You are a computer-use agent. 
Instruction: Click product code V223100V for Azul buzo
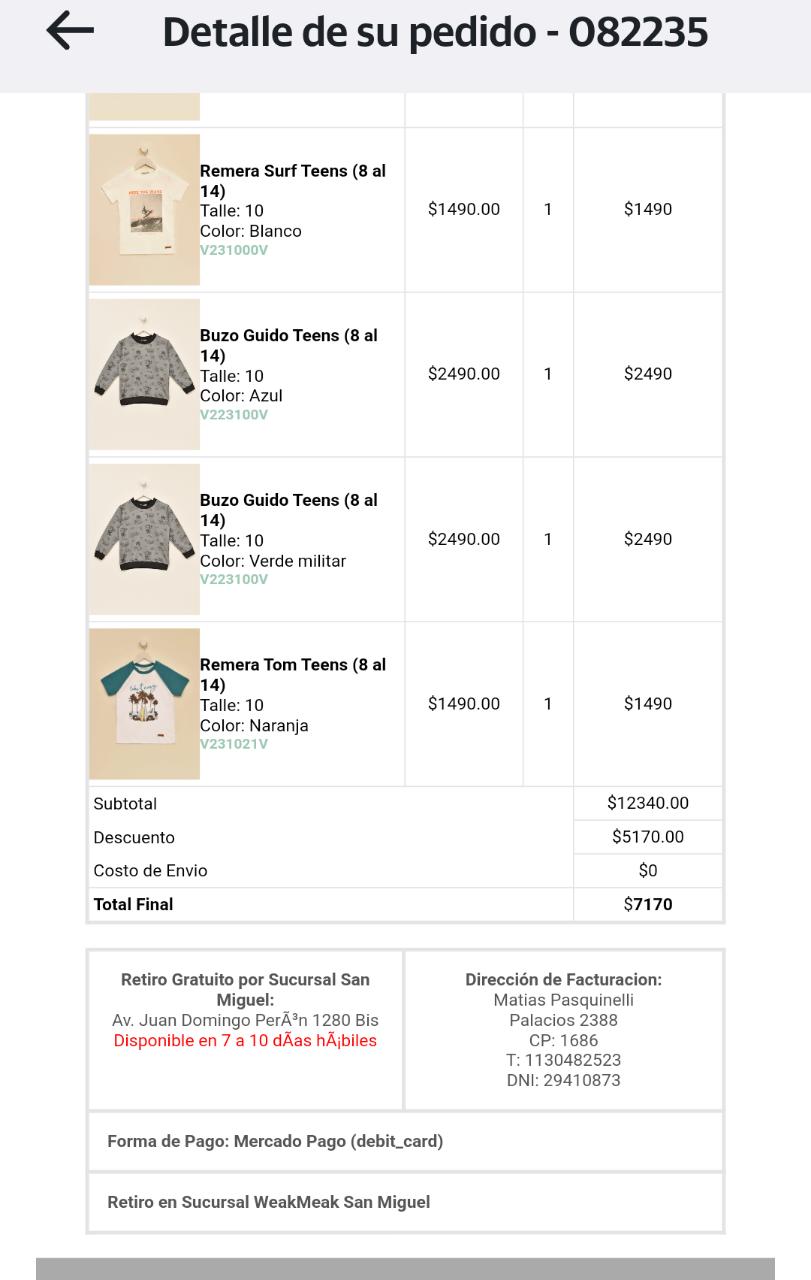(234, 415)
